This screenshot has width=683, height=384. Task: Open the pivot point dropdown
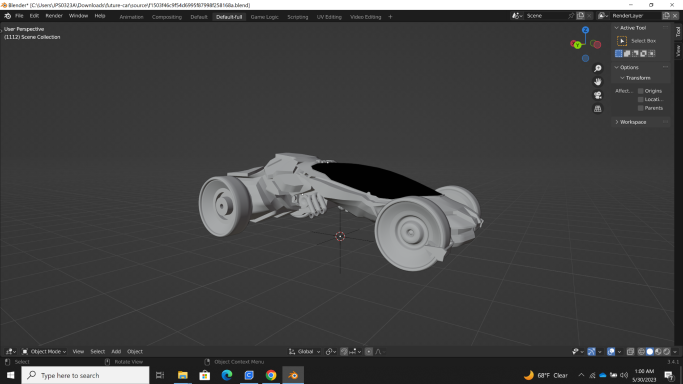(x=331, y=352)
